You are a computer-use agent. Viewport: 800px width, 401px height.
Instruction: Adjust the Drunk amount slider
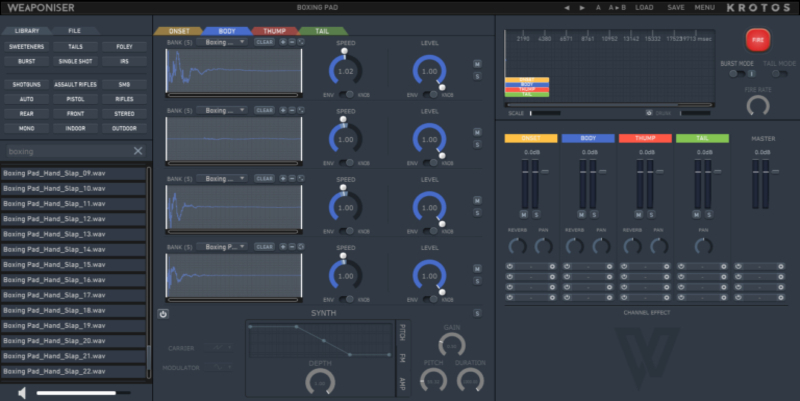695,113
